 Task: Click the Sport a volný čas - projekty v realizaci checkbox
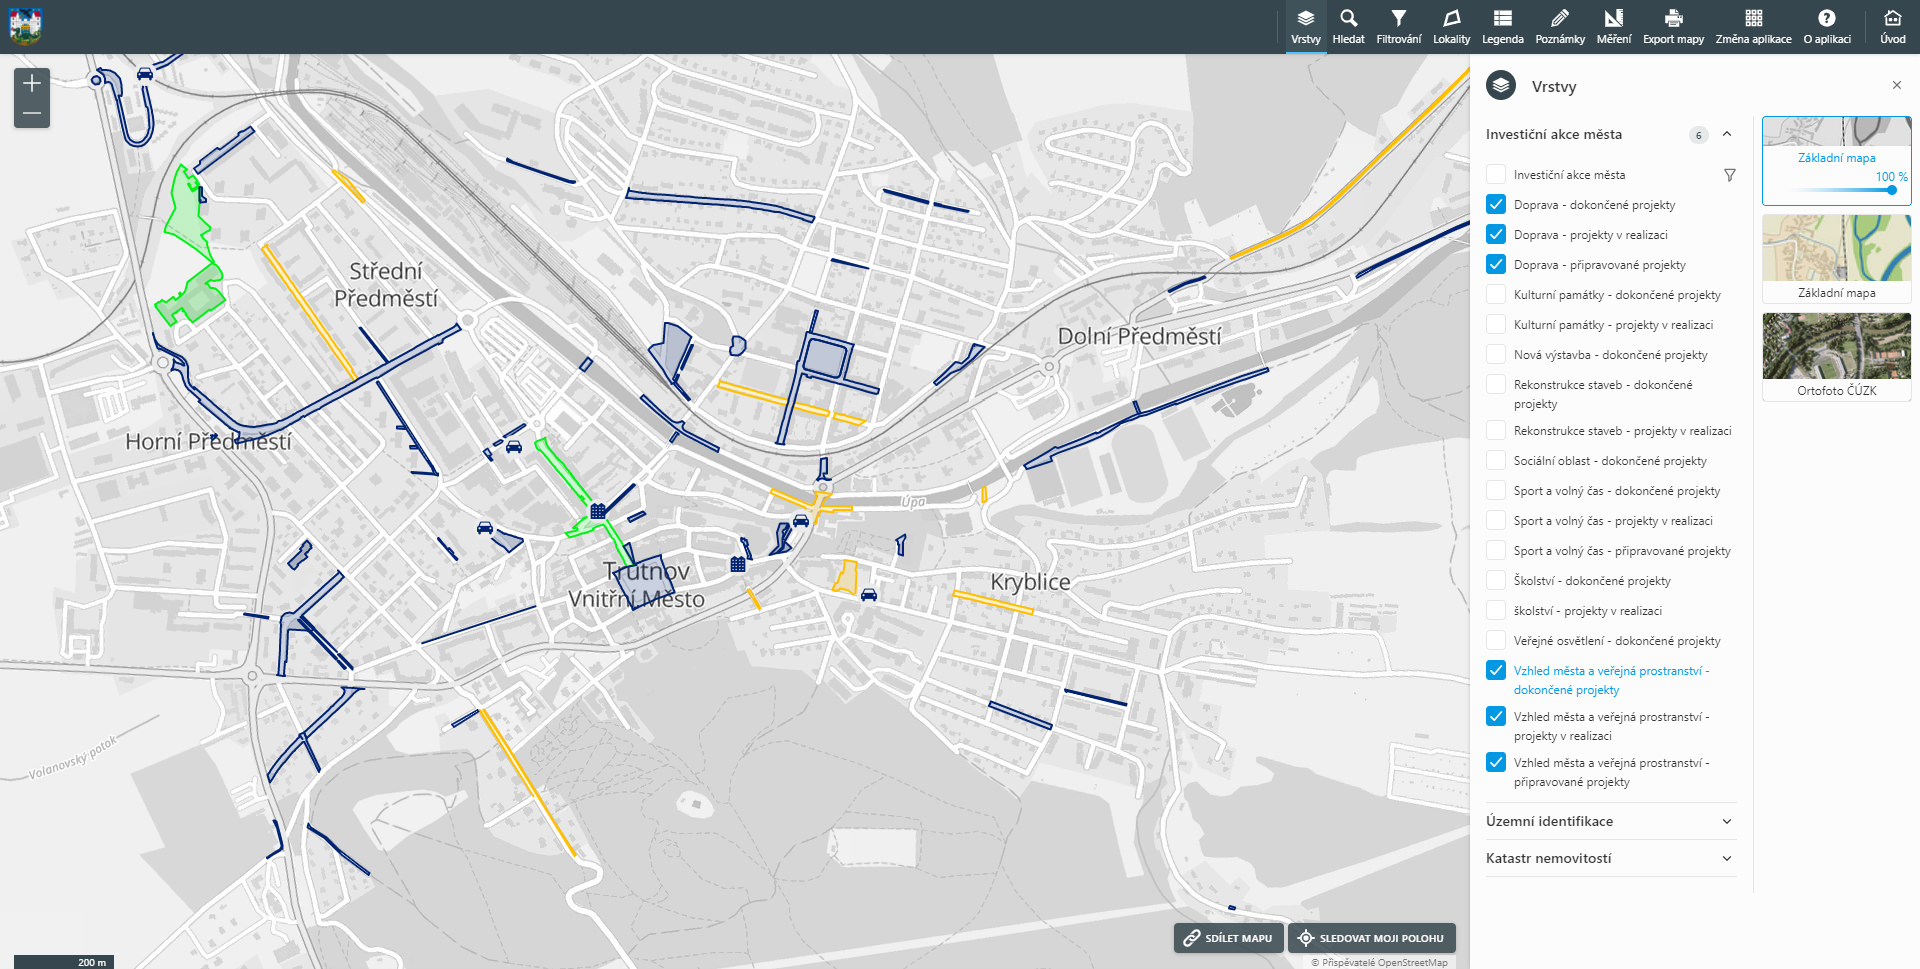(x=1496, y=520)
